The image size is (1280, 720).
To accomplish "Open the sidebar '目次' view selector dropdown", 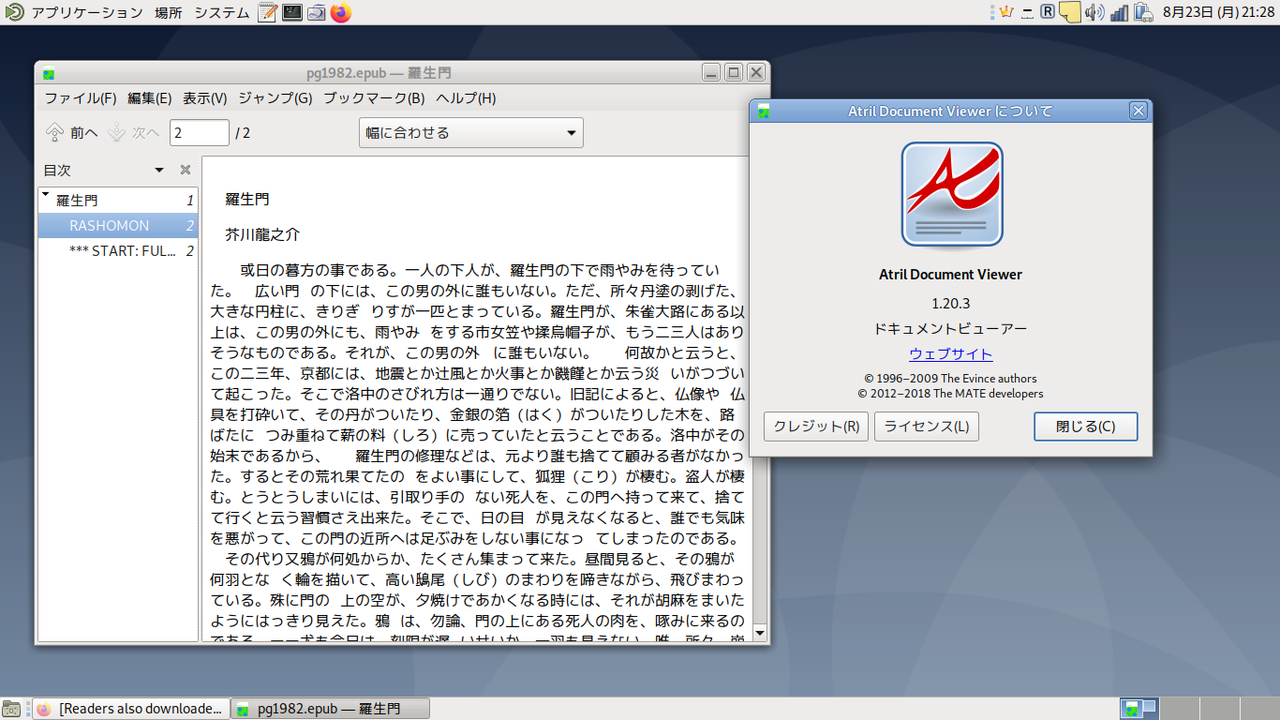I will (x=159, y=170).
